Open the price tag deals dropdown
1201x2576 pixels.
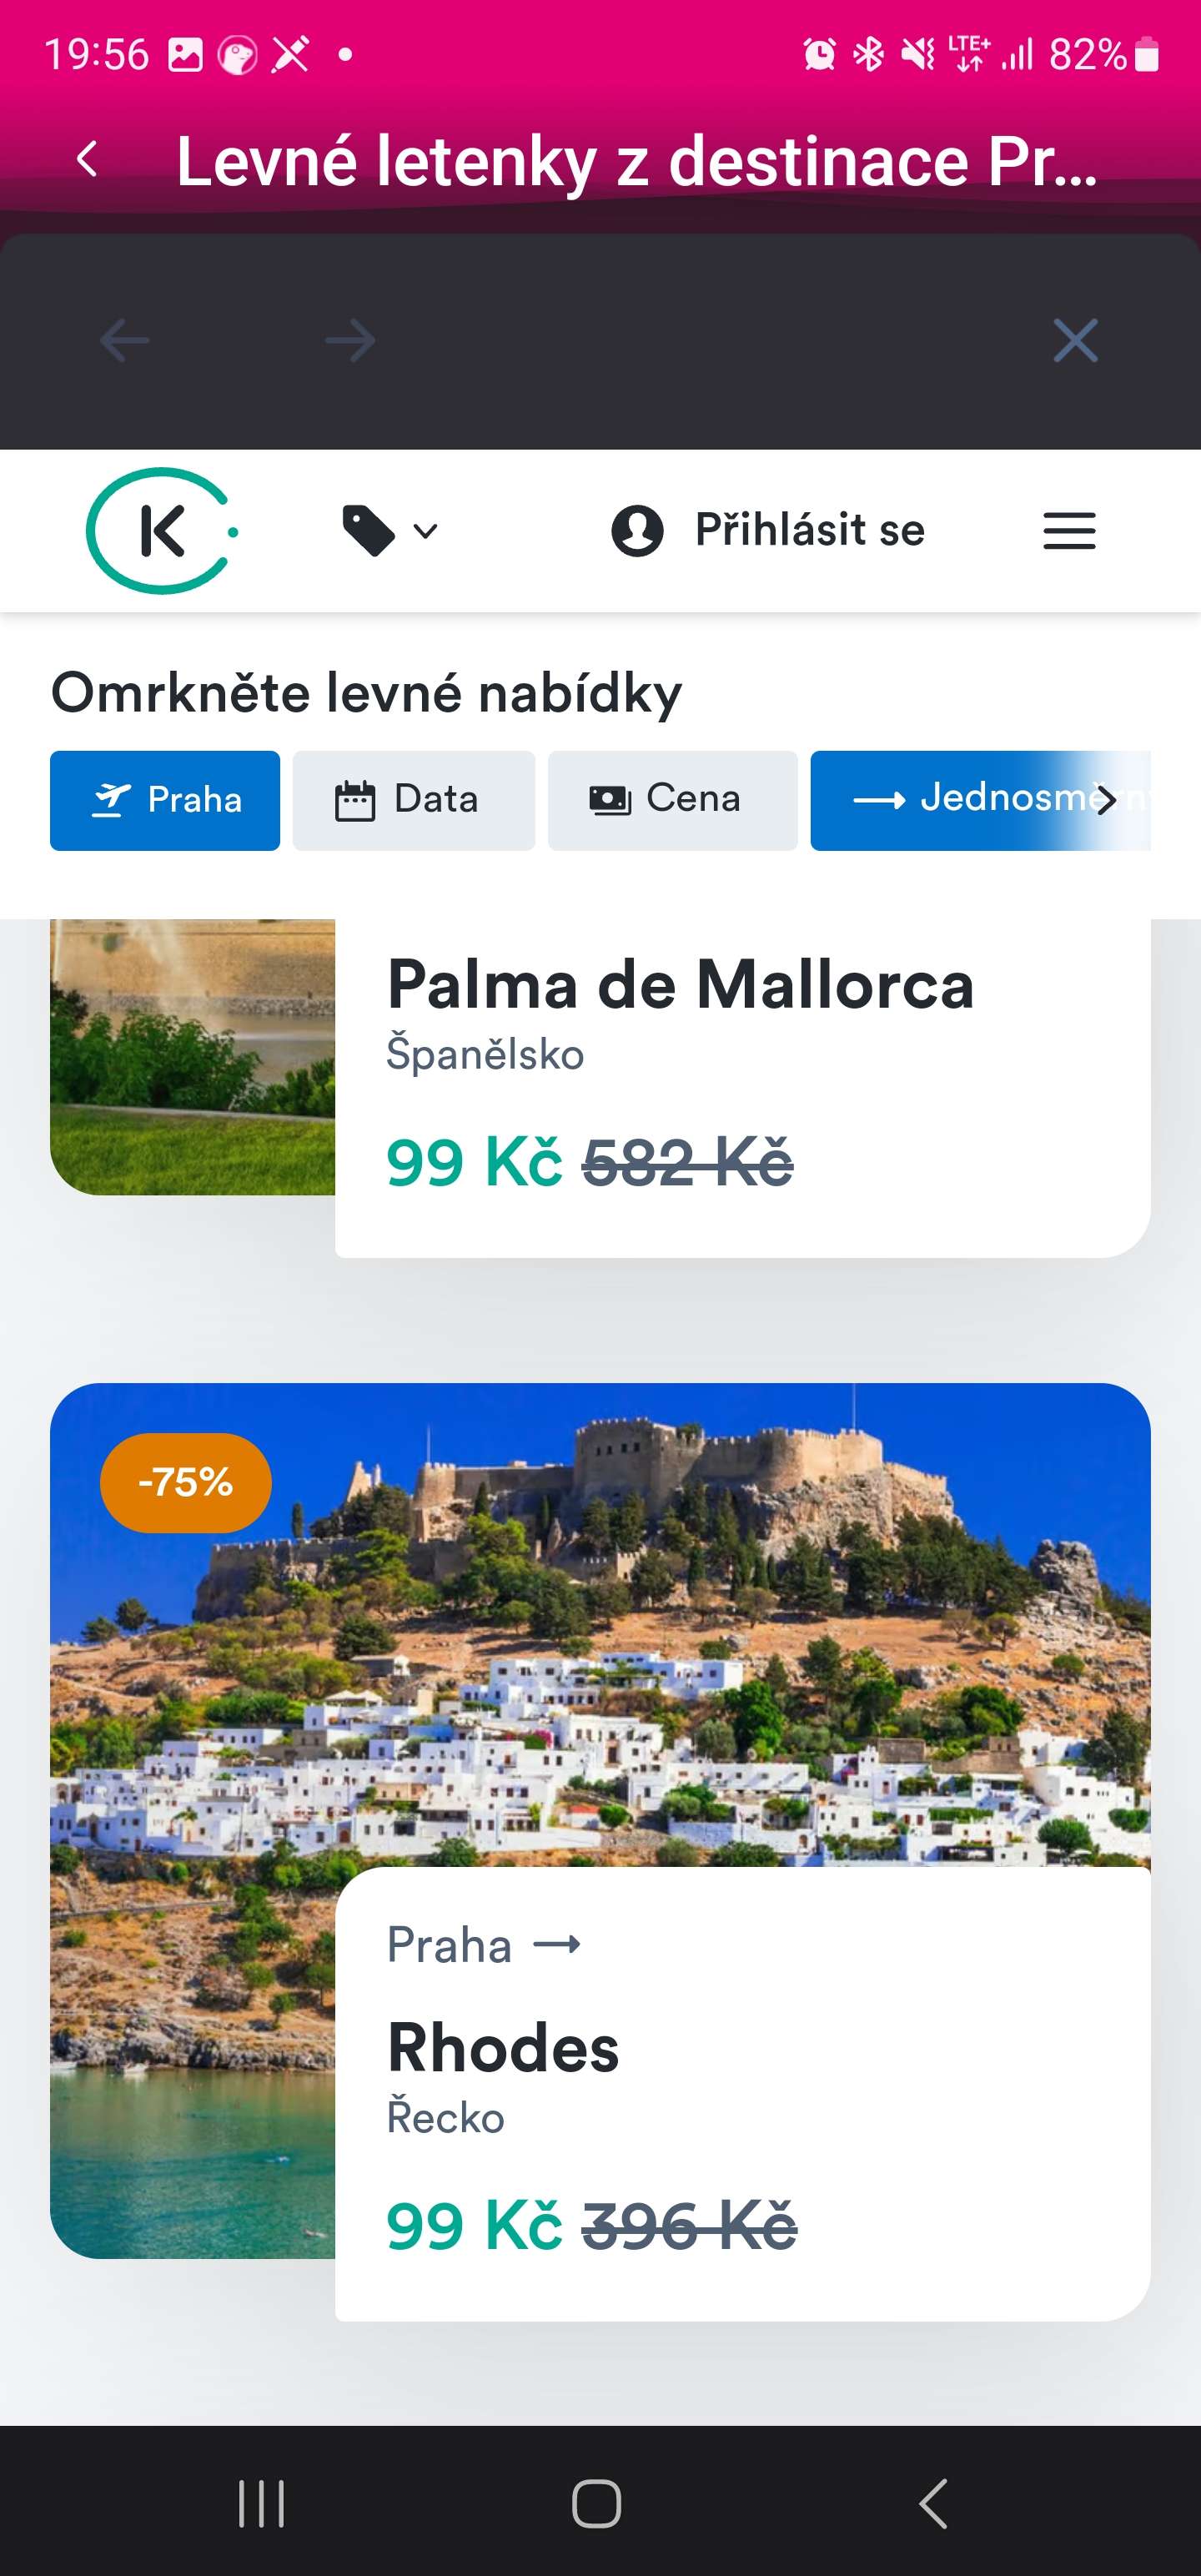tap(390, 530)
